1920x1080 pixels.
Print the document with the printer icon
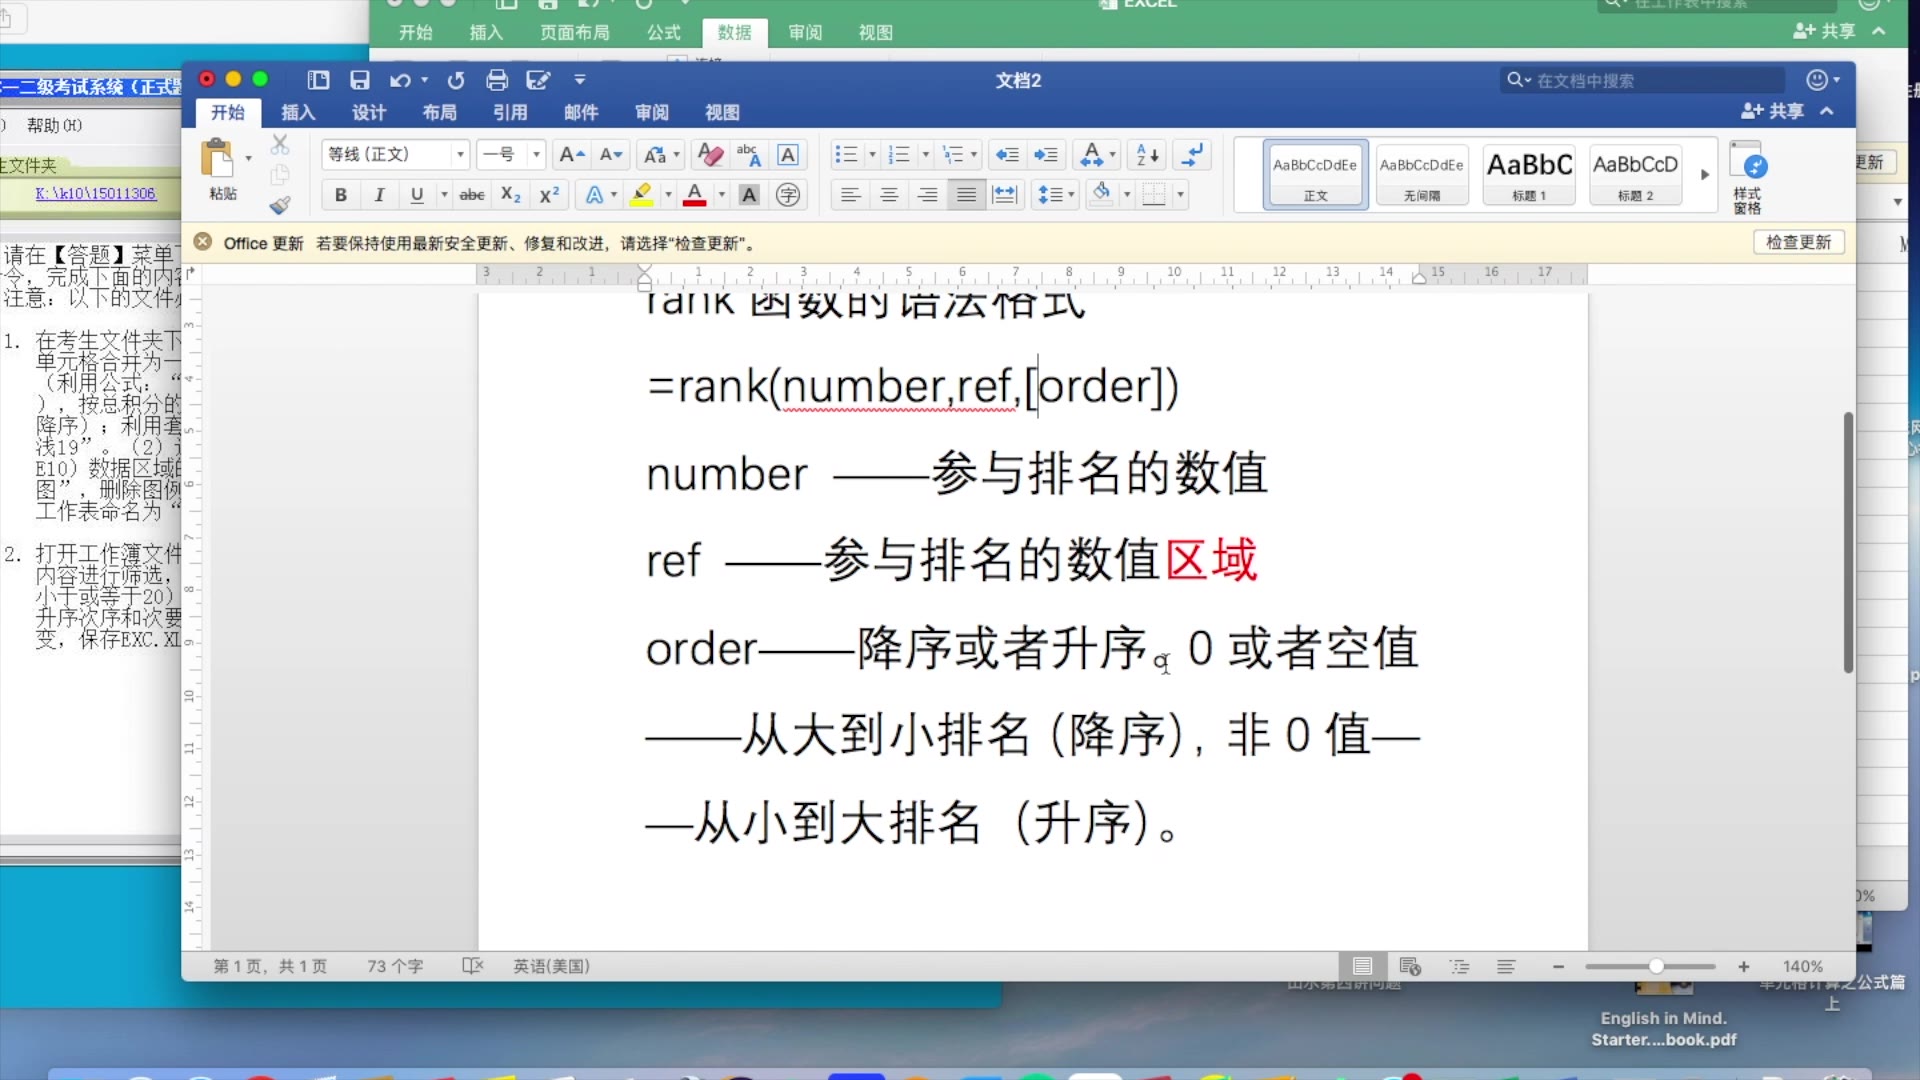(497, 80)
